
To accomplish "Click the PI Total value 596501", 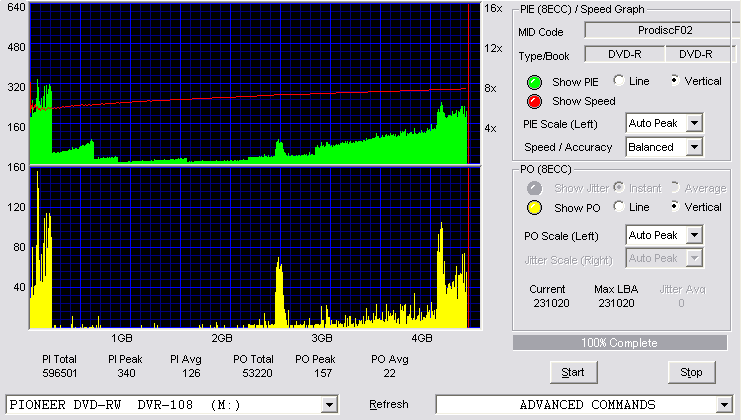I will tap(60, 373).
